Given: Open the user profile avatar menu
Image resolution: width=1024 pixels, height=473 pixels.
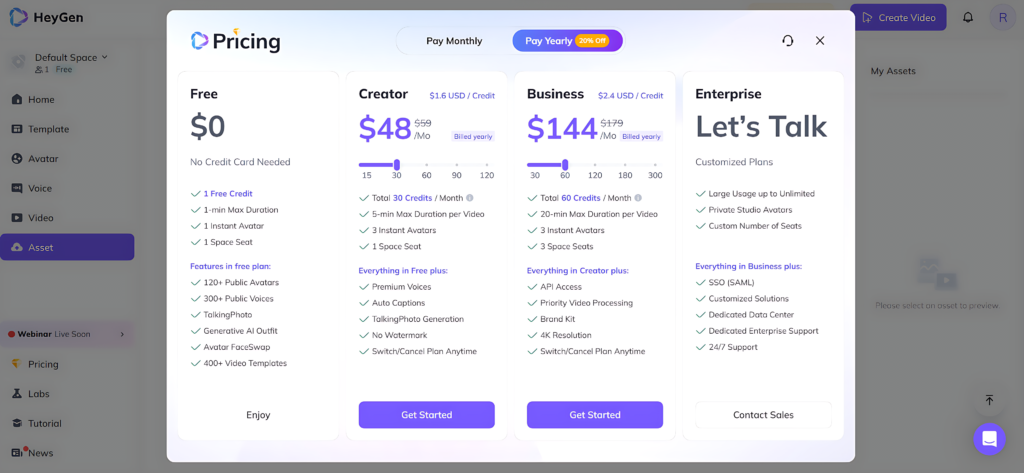Looking at the screenshot, I should pyautogui.click(x=1002, y=18).
